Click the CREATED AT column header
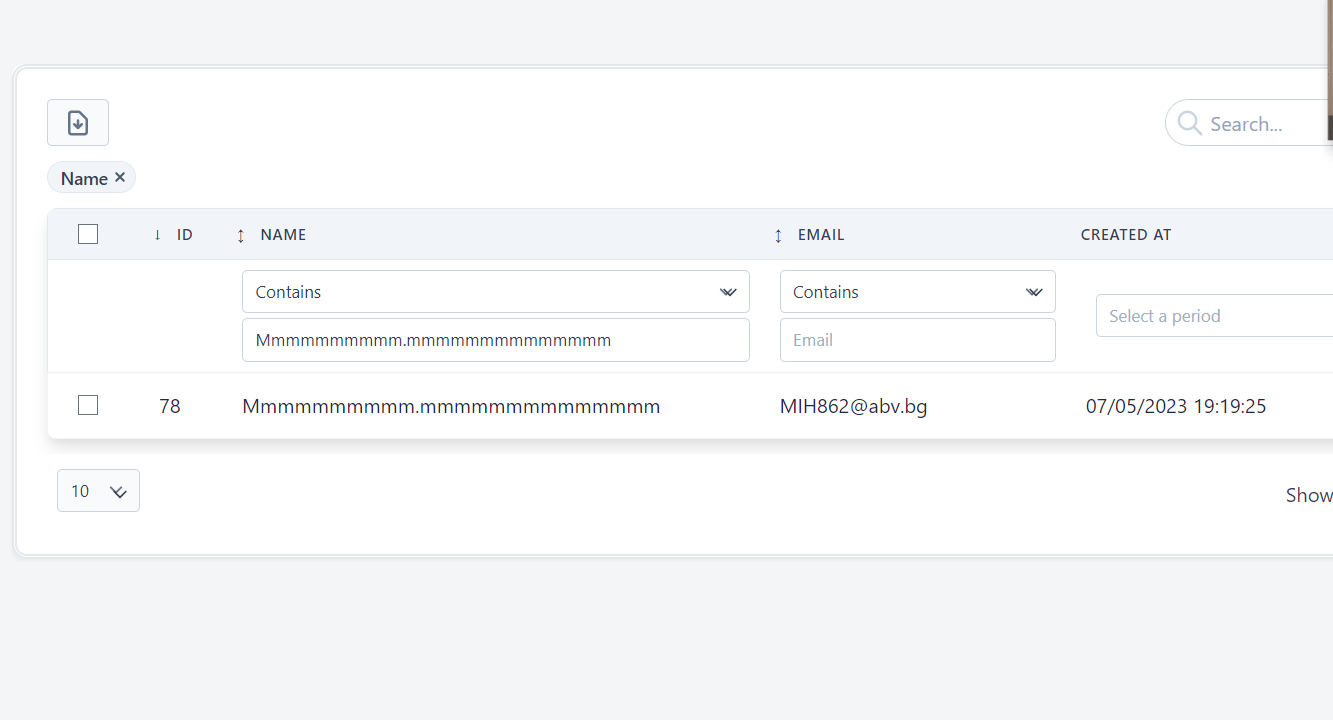 [x=1126, y=235]
